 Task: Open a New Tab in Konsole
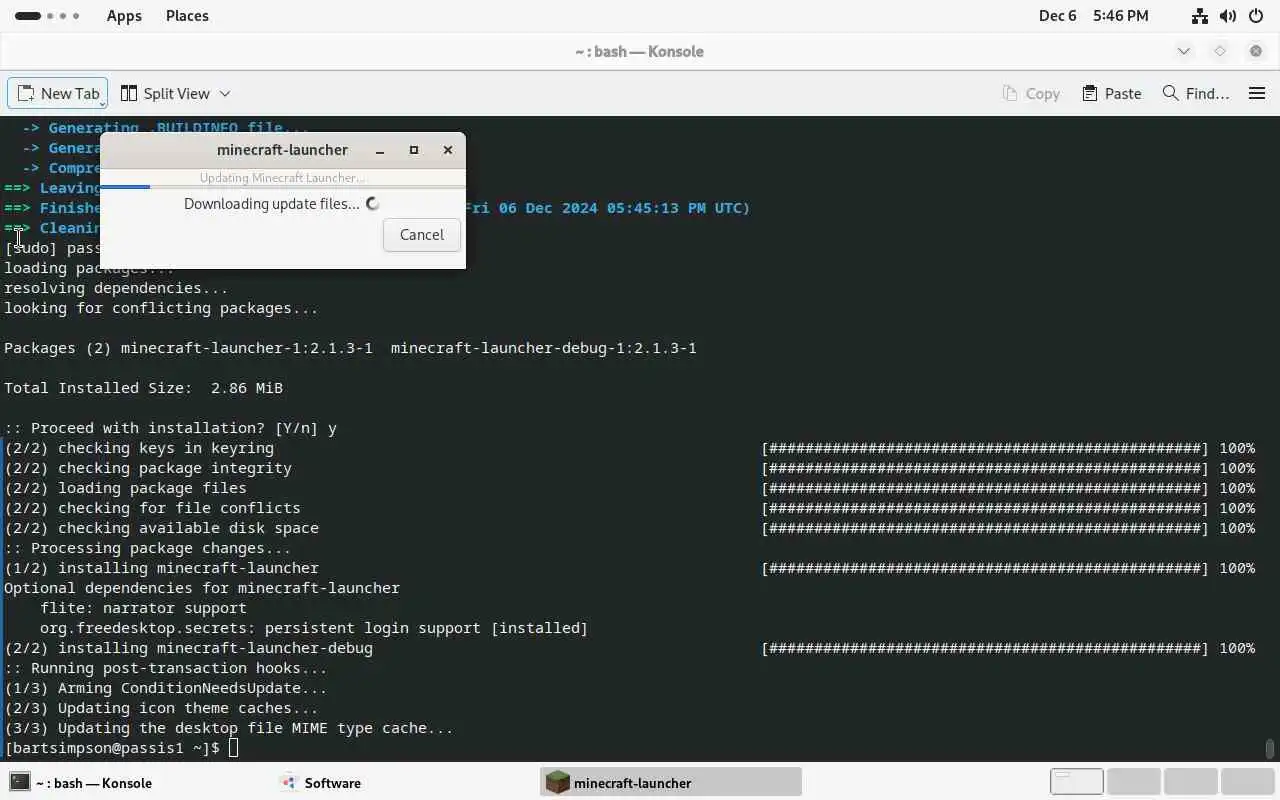tap(58, 93)
